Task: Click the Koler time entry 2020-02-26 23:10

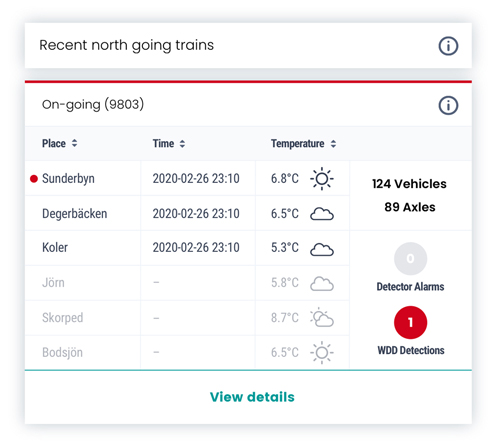Action: click(196, 248)
